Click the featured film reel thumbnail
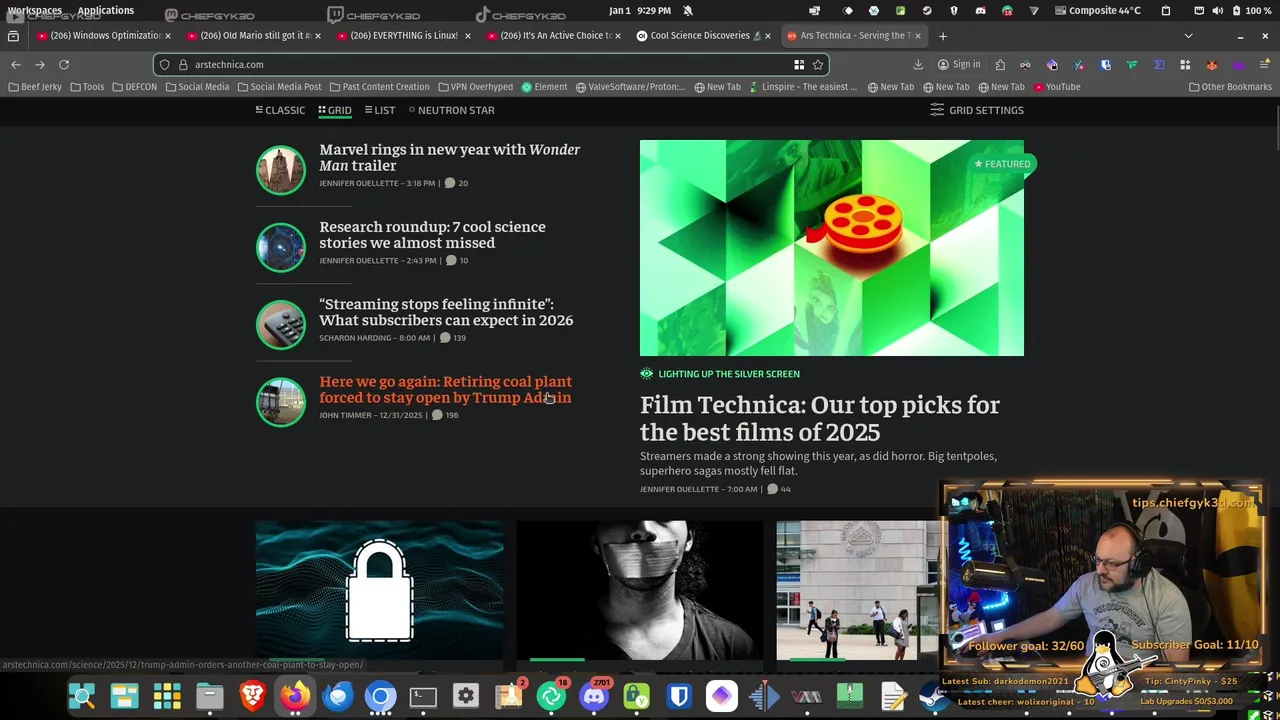 click(x=832, y=248)
